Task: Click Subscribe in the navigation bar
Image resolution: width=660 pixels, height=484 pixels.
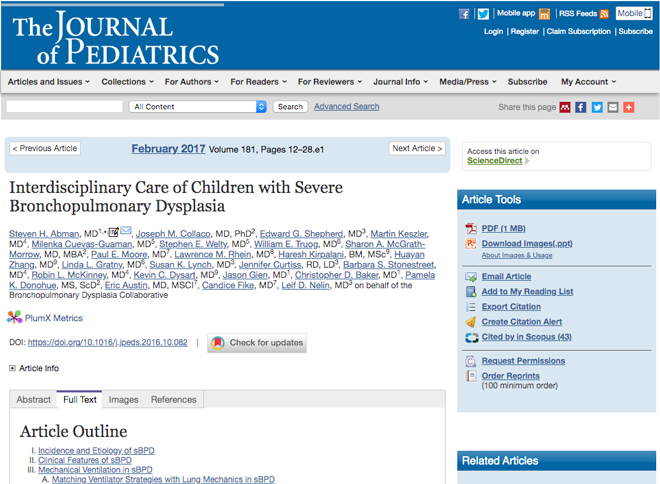Action: (527, 82)
